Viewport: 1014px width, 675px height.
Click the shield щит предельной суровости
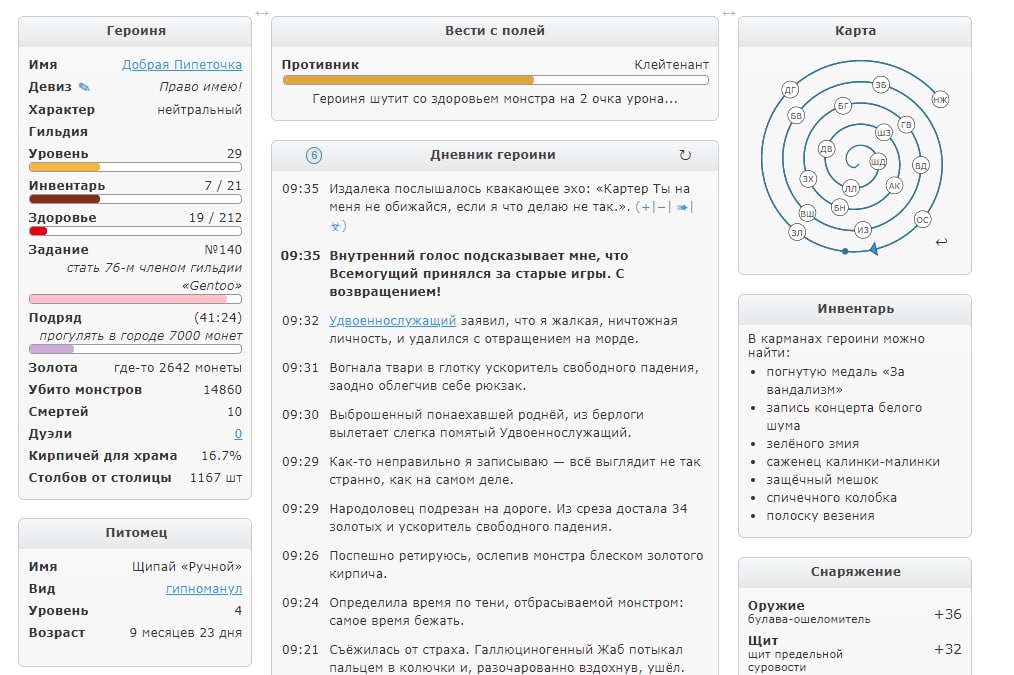(x=795, y=661)
